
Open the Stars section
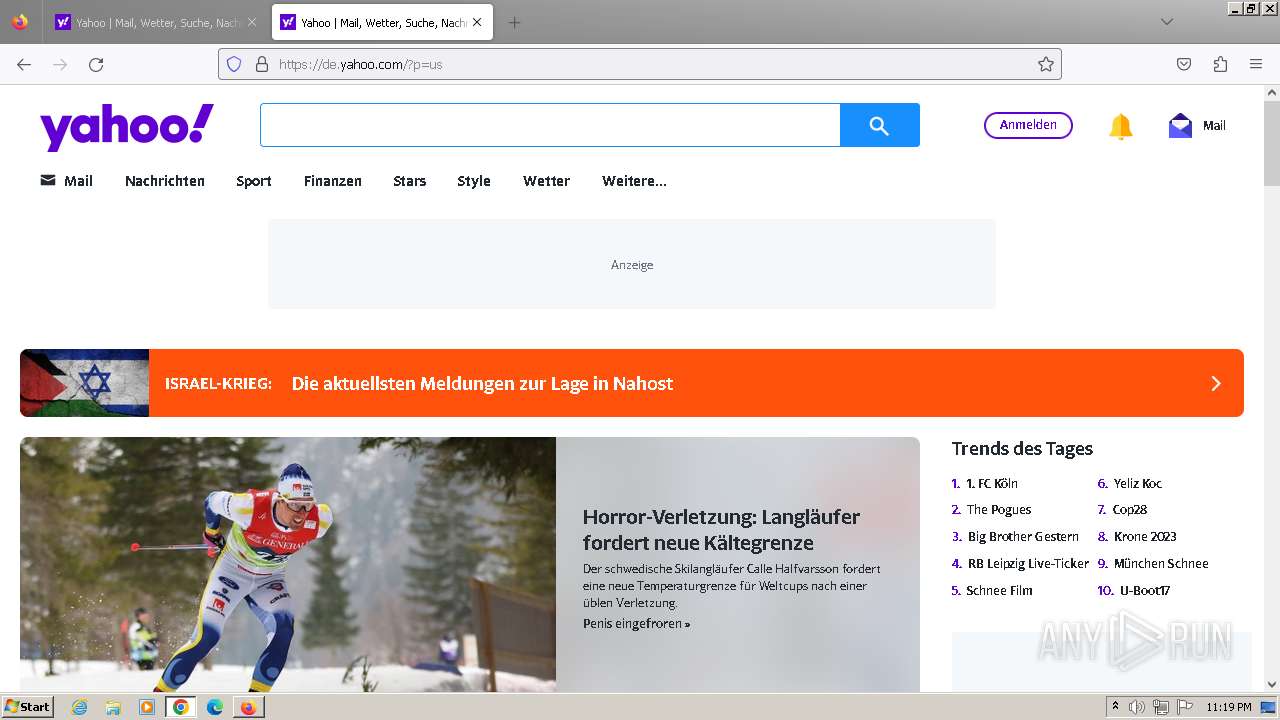(410, 181)
